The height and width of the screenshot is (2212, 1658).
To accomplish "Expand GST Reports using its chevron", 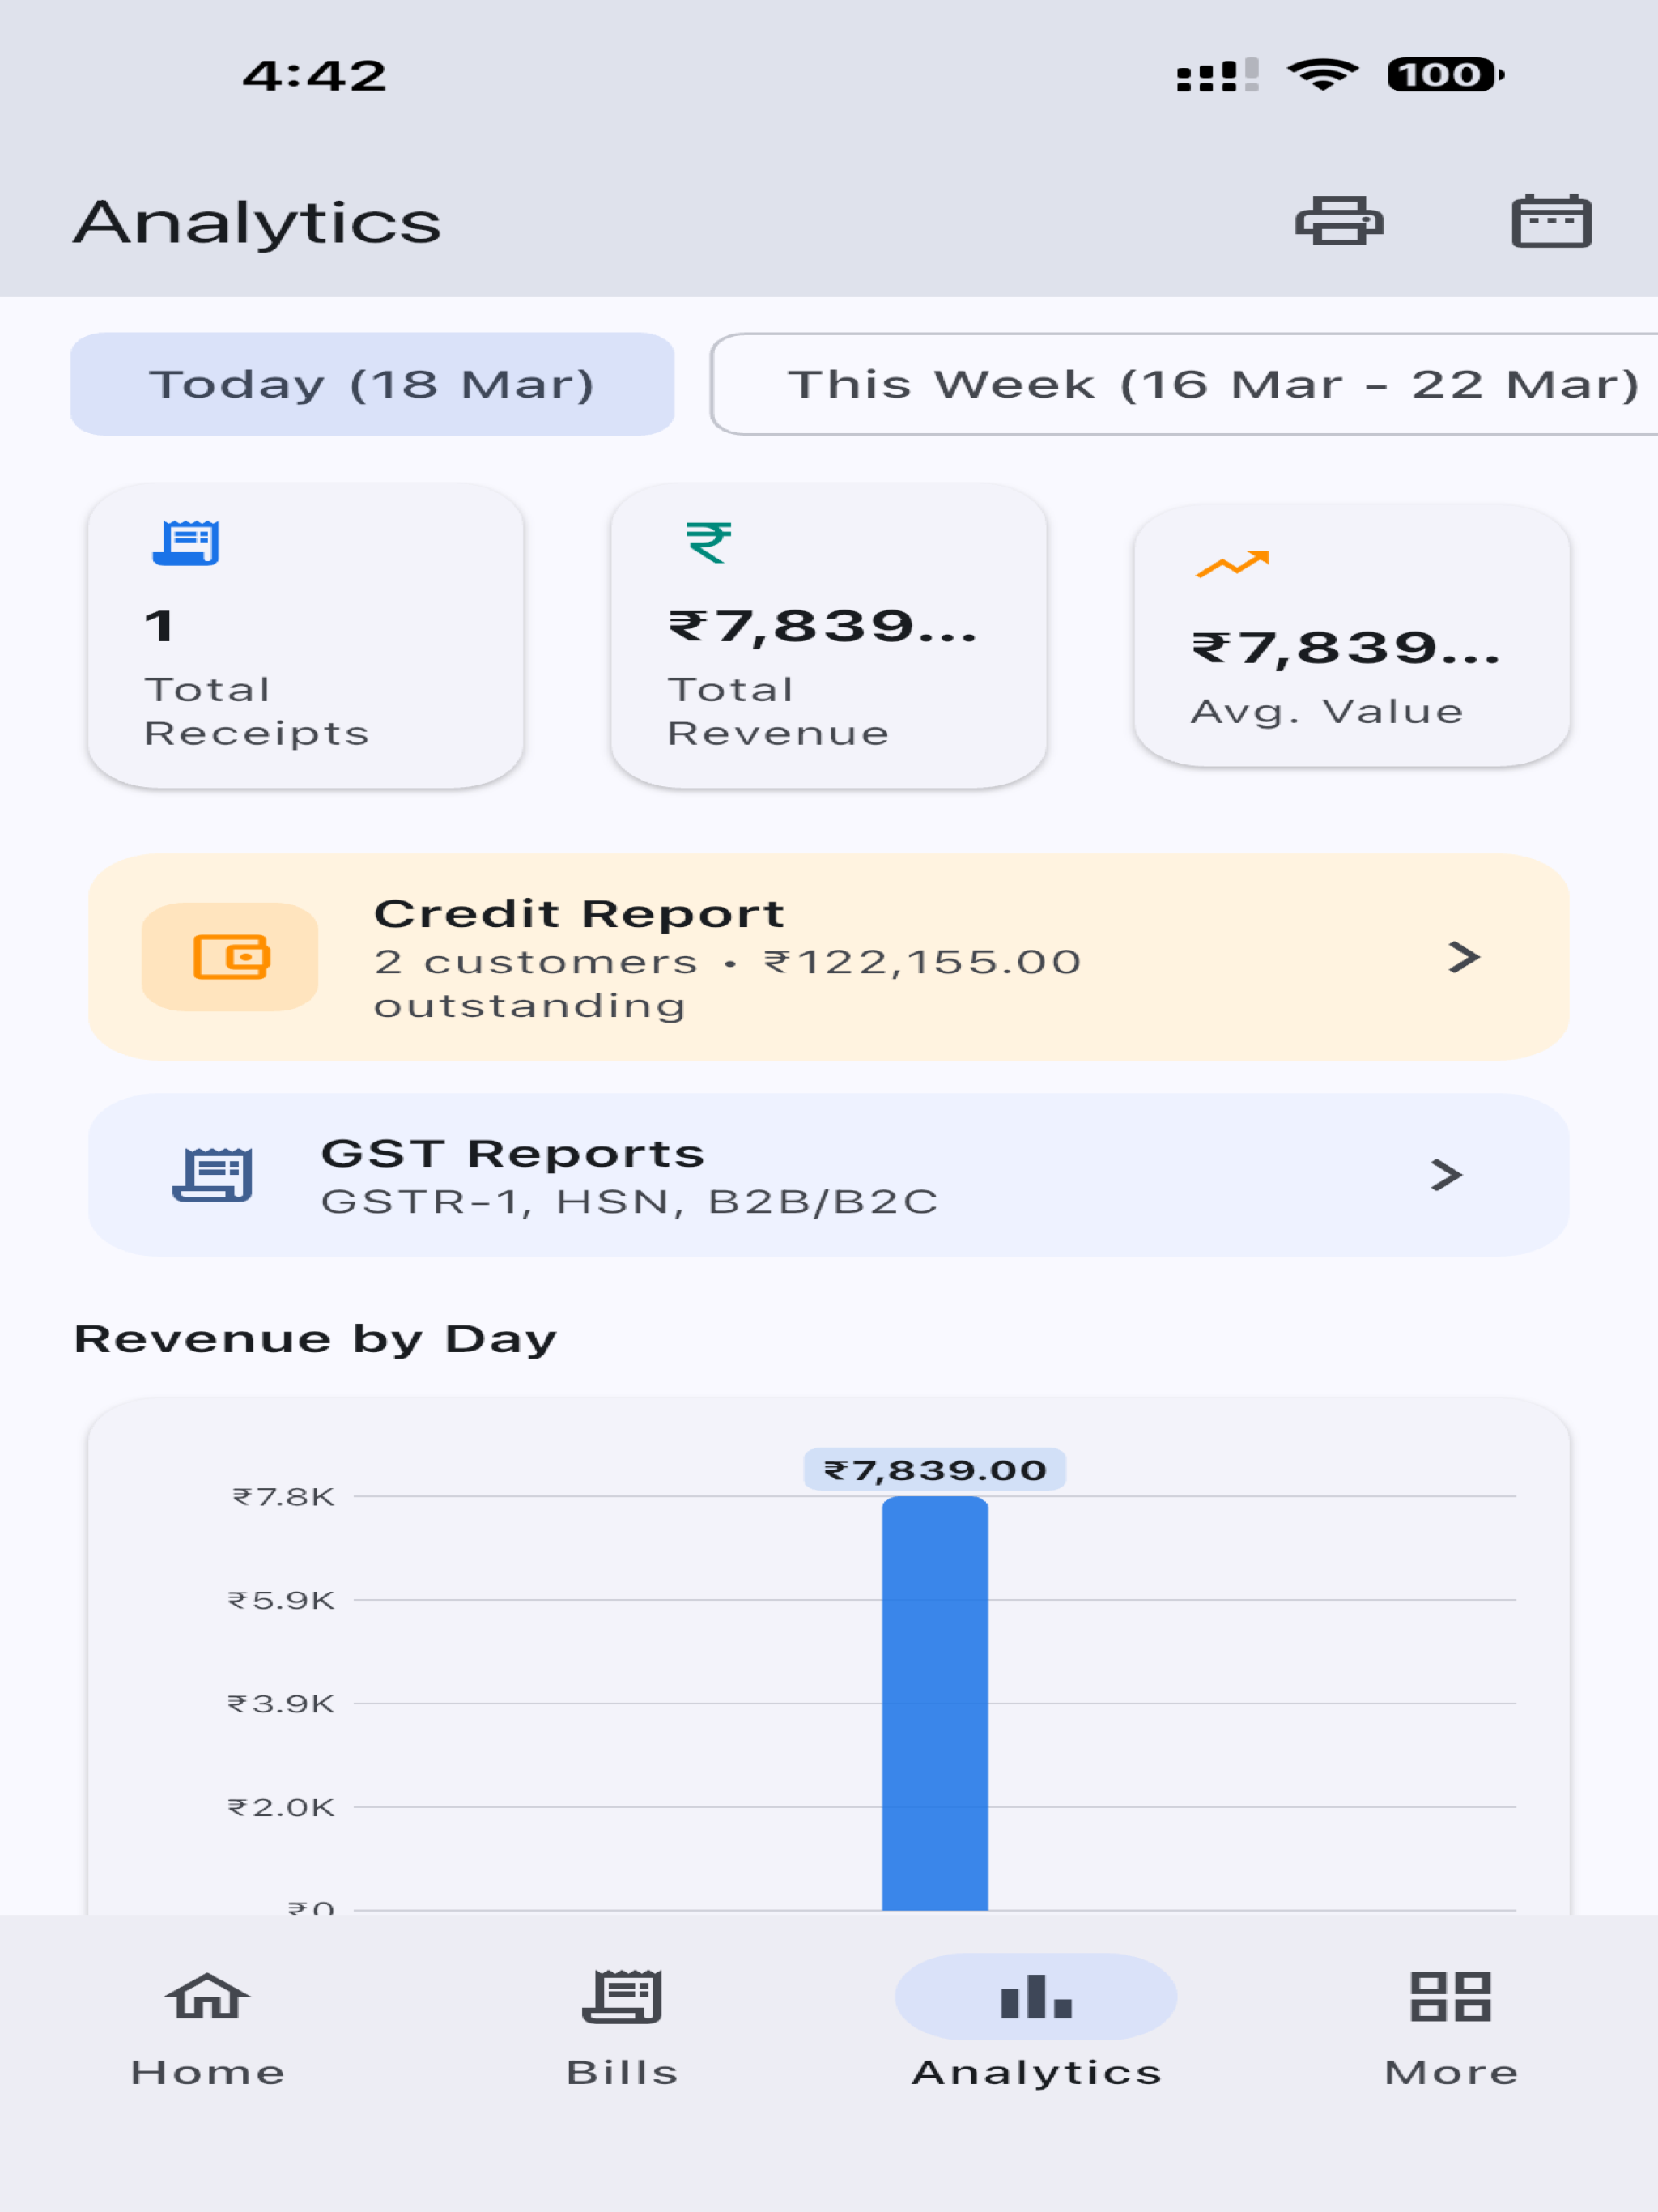I will click(1446, 1175).
